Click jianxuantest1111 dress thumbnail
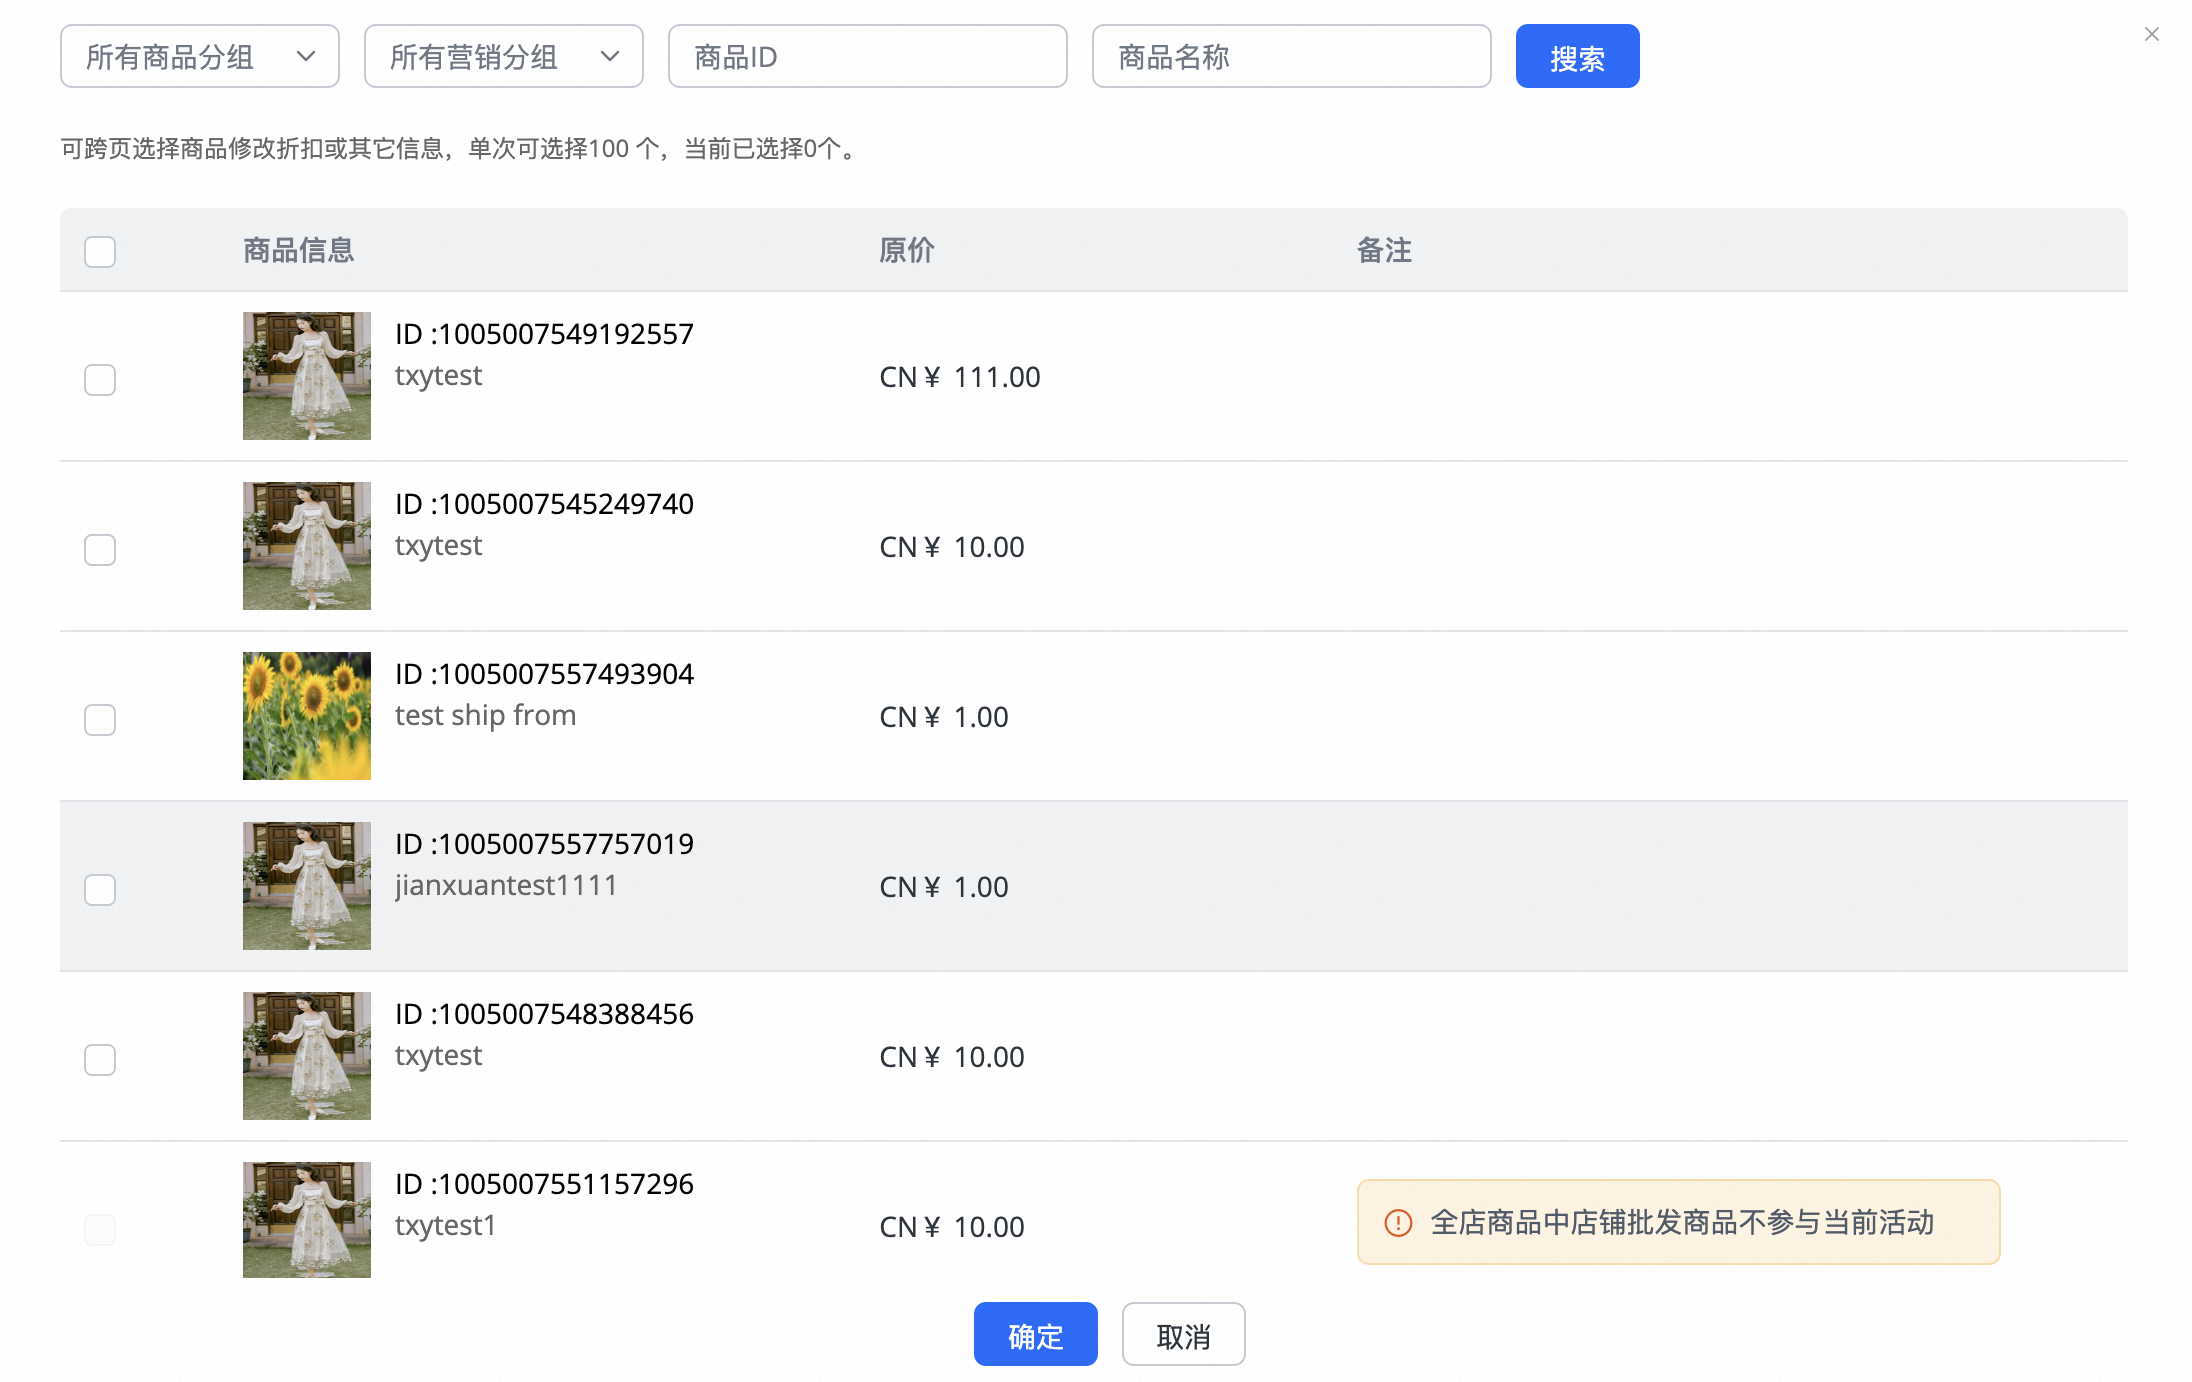The height and width of the screenshot is (1382, 2192). [x=307, y=886]
